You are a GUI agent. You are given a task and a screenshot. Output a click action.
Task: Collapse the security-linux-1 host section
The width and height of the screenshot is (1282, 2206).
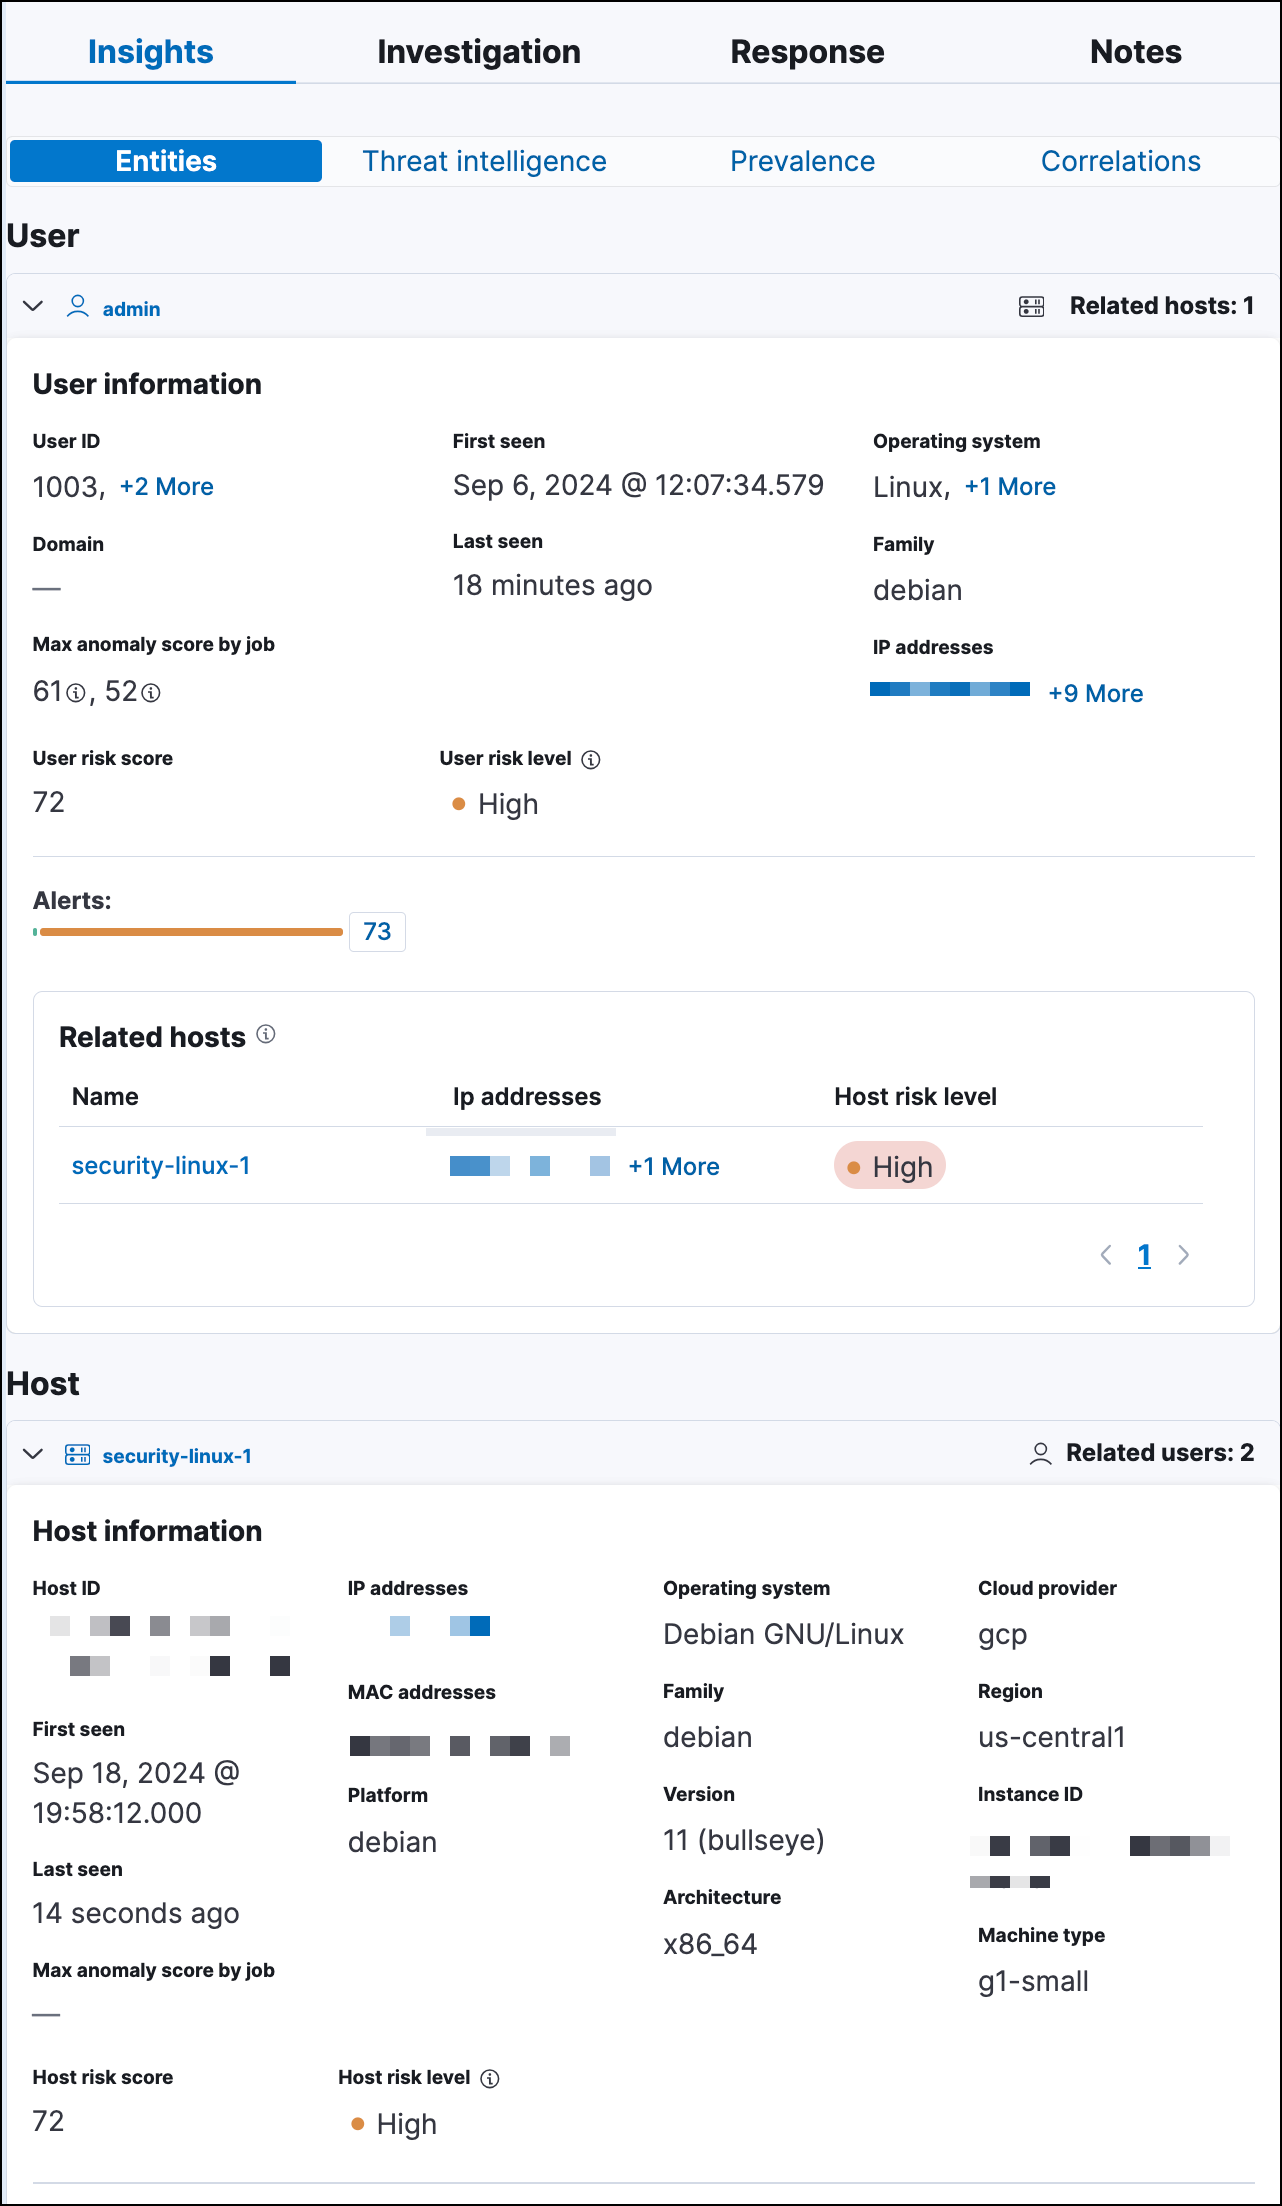click(33, 1454)
